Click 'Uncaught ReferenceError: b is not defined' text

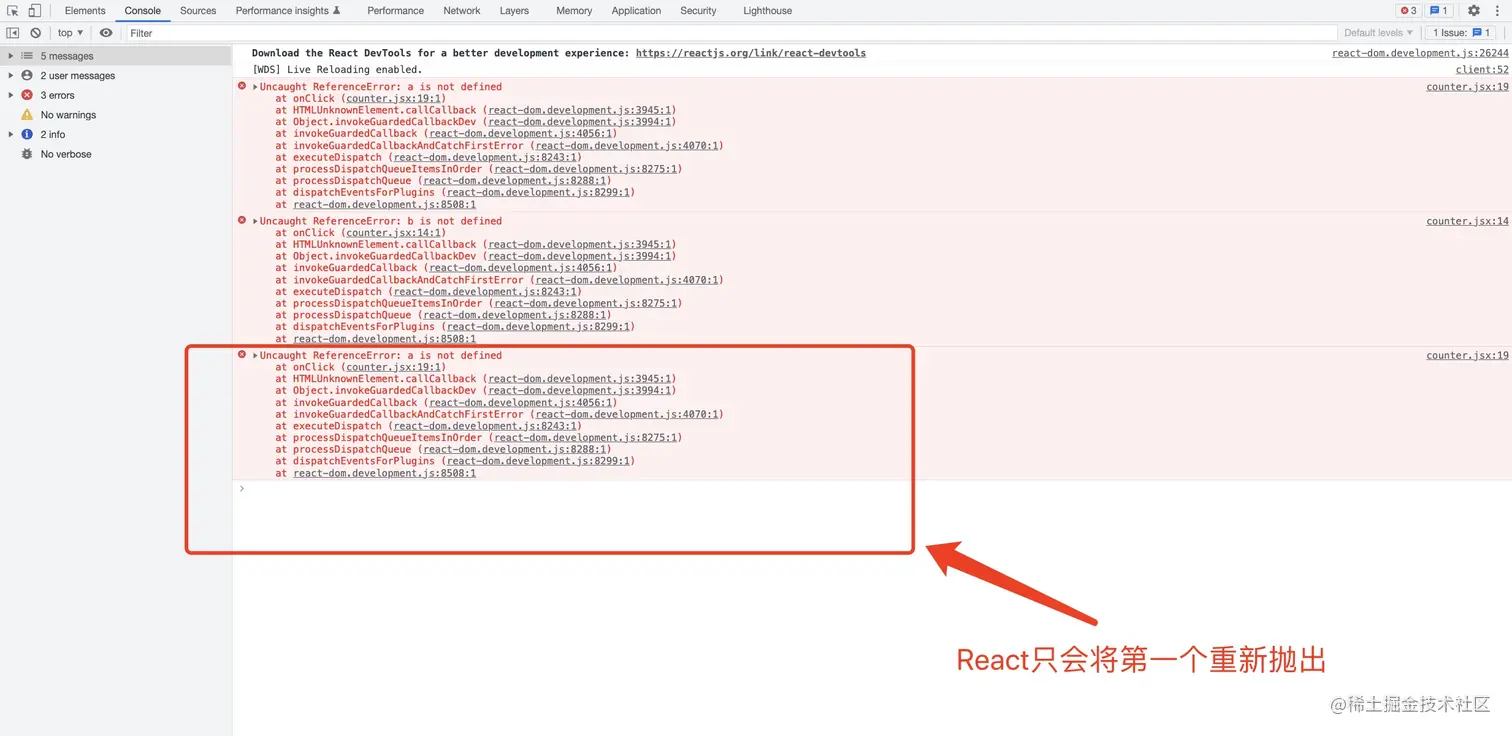pyautogui.click(x=381, y=221)
